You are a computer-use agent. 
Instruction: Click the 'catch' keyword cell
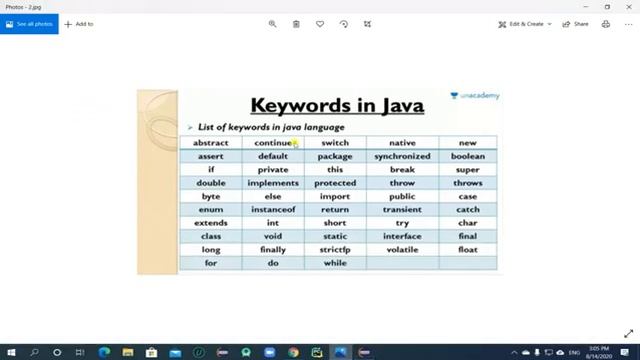[468, 209]
